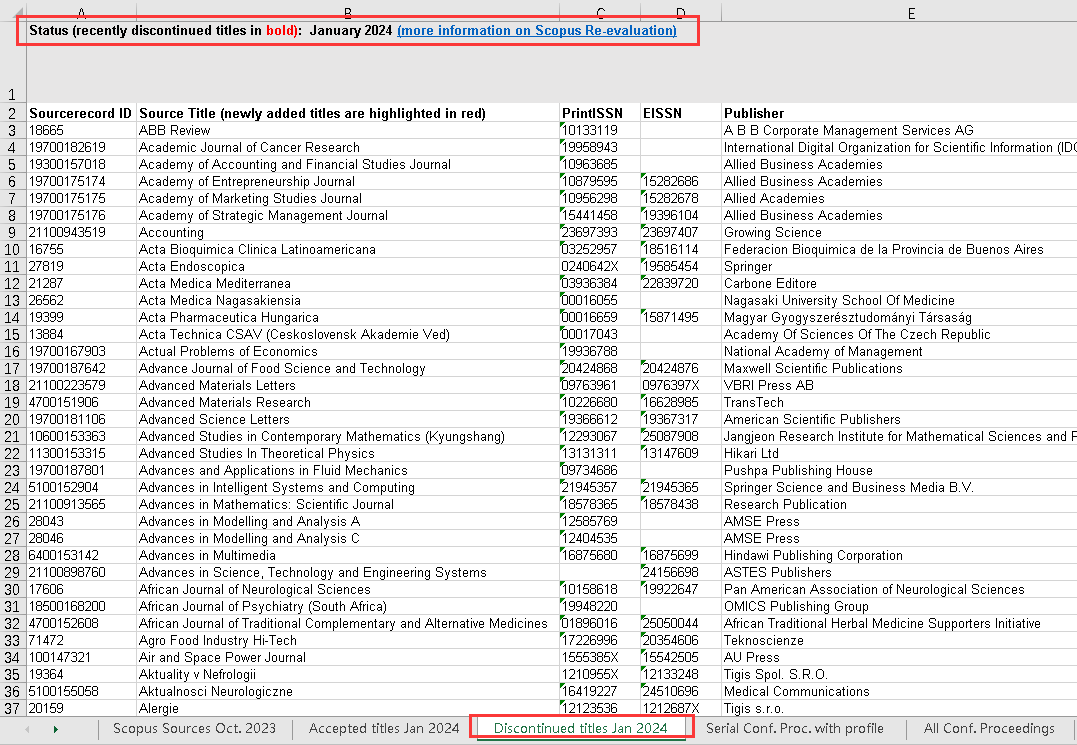This screenshot has width=1077, height=745.
Task: Select Sourcerecord ID 4700151906 cell
Action: tap(81, 402)
